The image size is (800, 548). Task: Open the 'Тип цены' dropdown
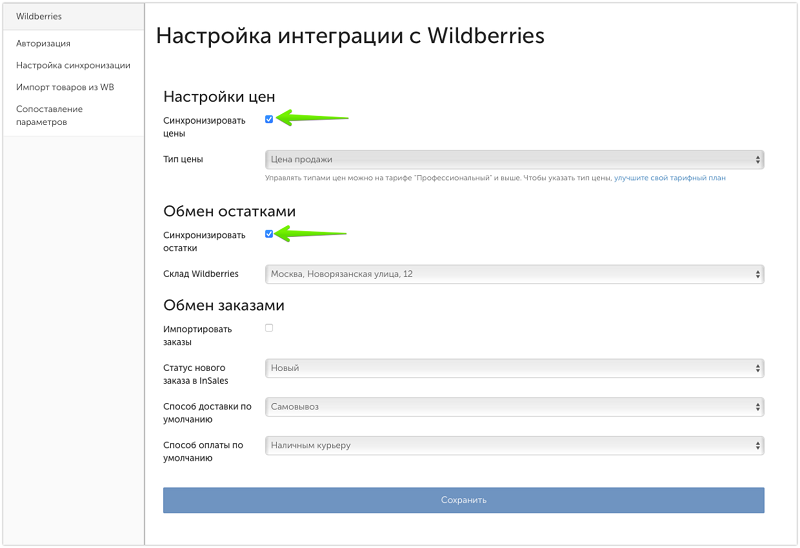coord(514,160)
